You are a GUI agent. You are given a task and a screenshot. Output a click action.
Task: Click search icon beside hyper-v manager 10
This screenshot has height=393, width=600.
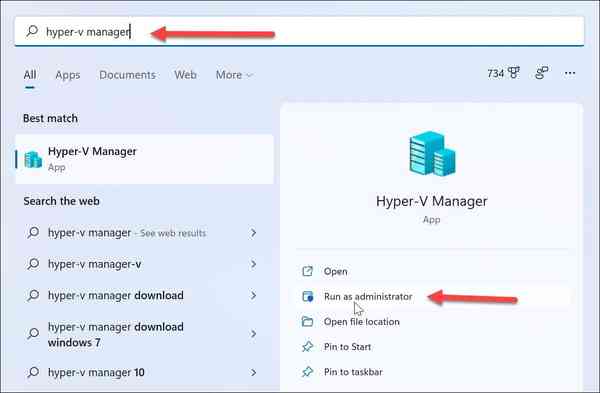[x=33, y=372]
